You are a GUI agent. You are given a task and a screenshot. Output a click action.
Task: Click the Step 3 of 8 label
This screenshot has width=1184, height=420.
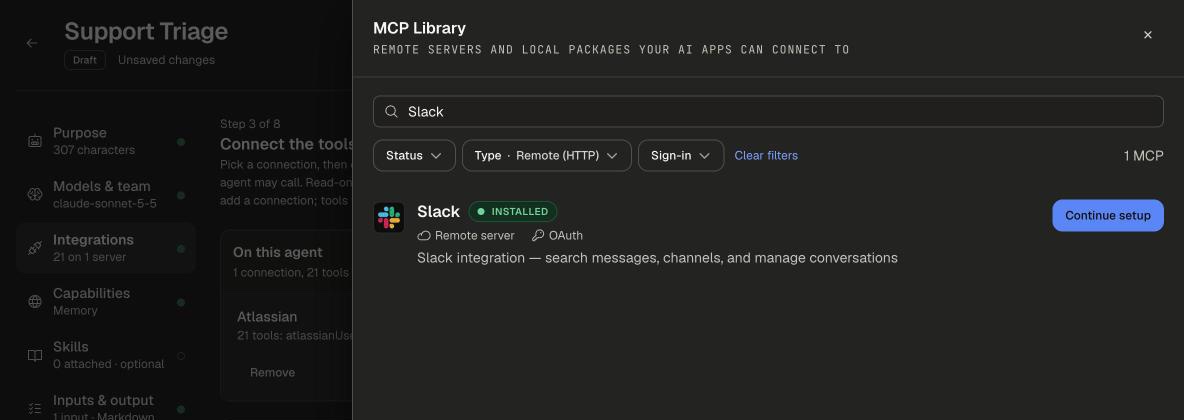click(250, 124)
